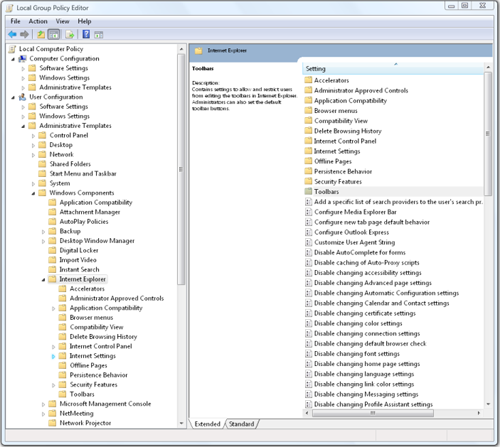Select Delete Browsing History in the tree
This screenshot has height=447, width=500.
coord(103,336)
